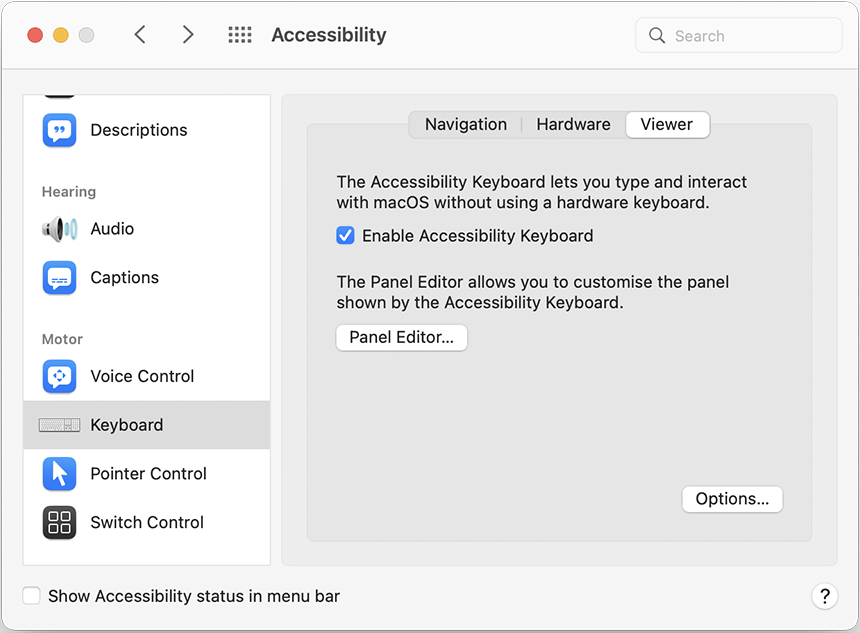Select the Viewer tab

click(x=667, y=124)
